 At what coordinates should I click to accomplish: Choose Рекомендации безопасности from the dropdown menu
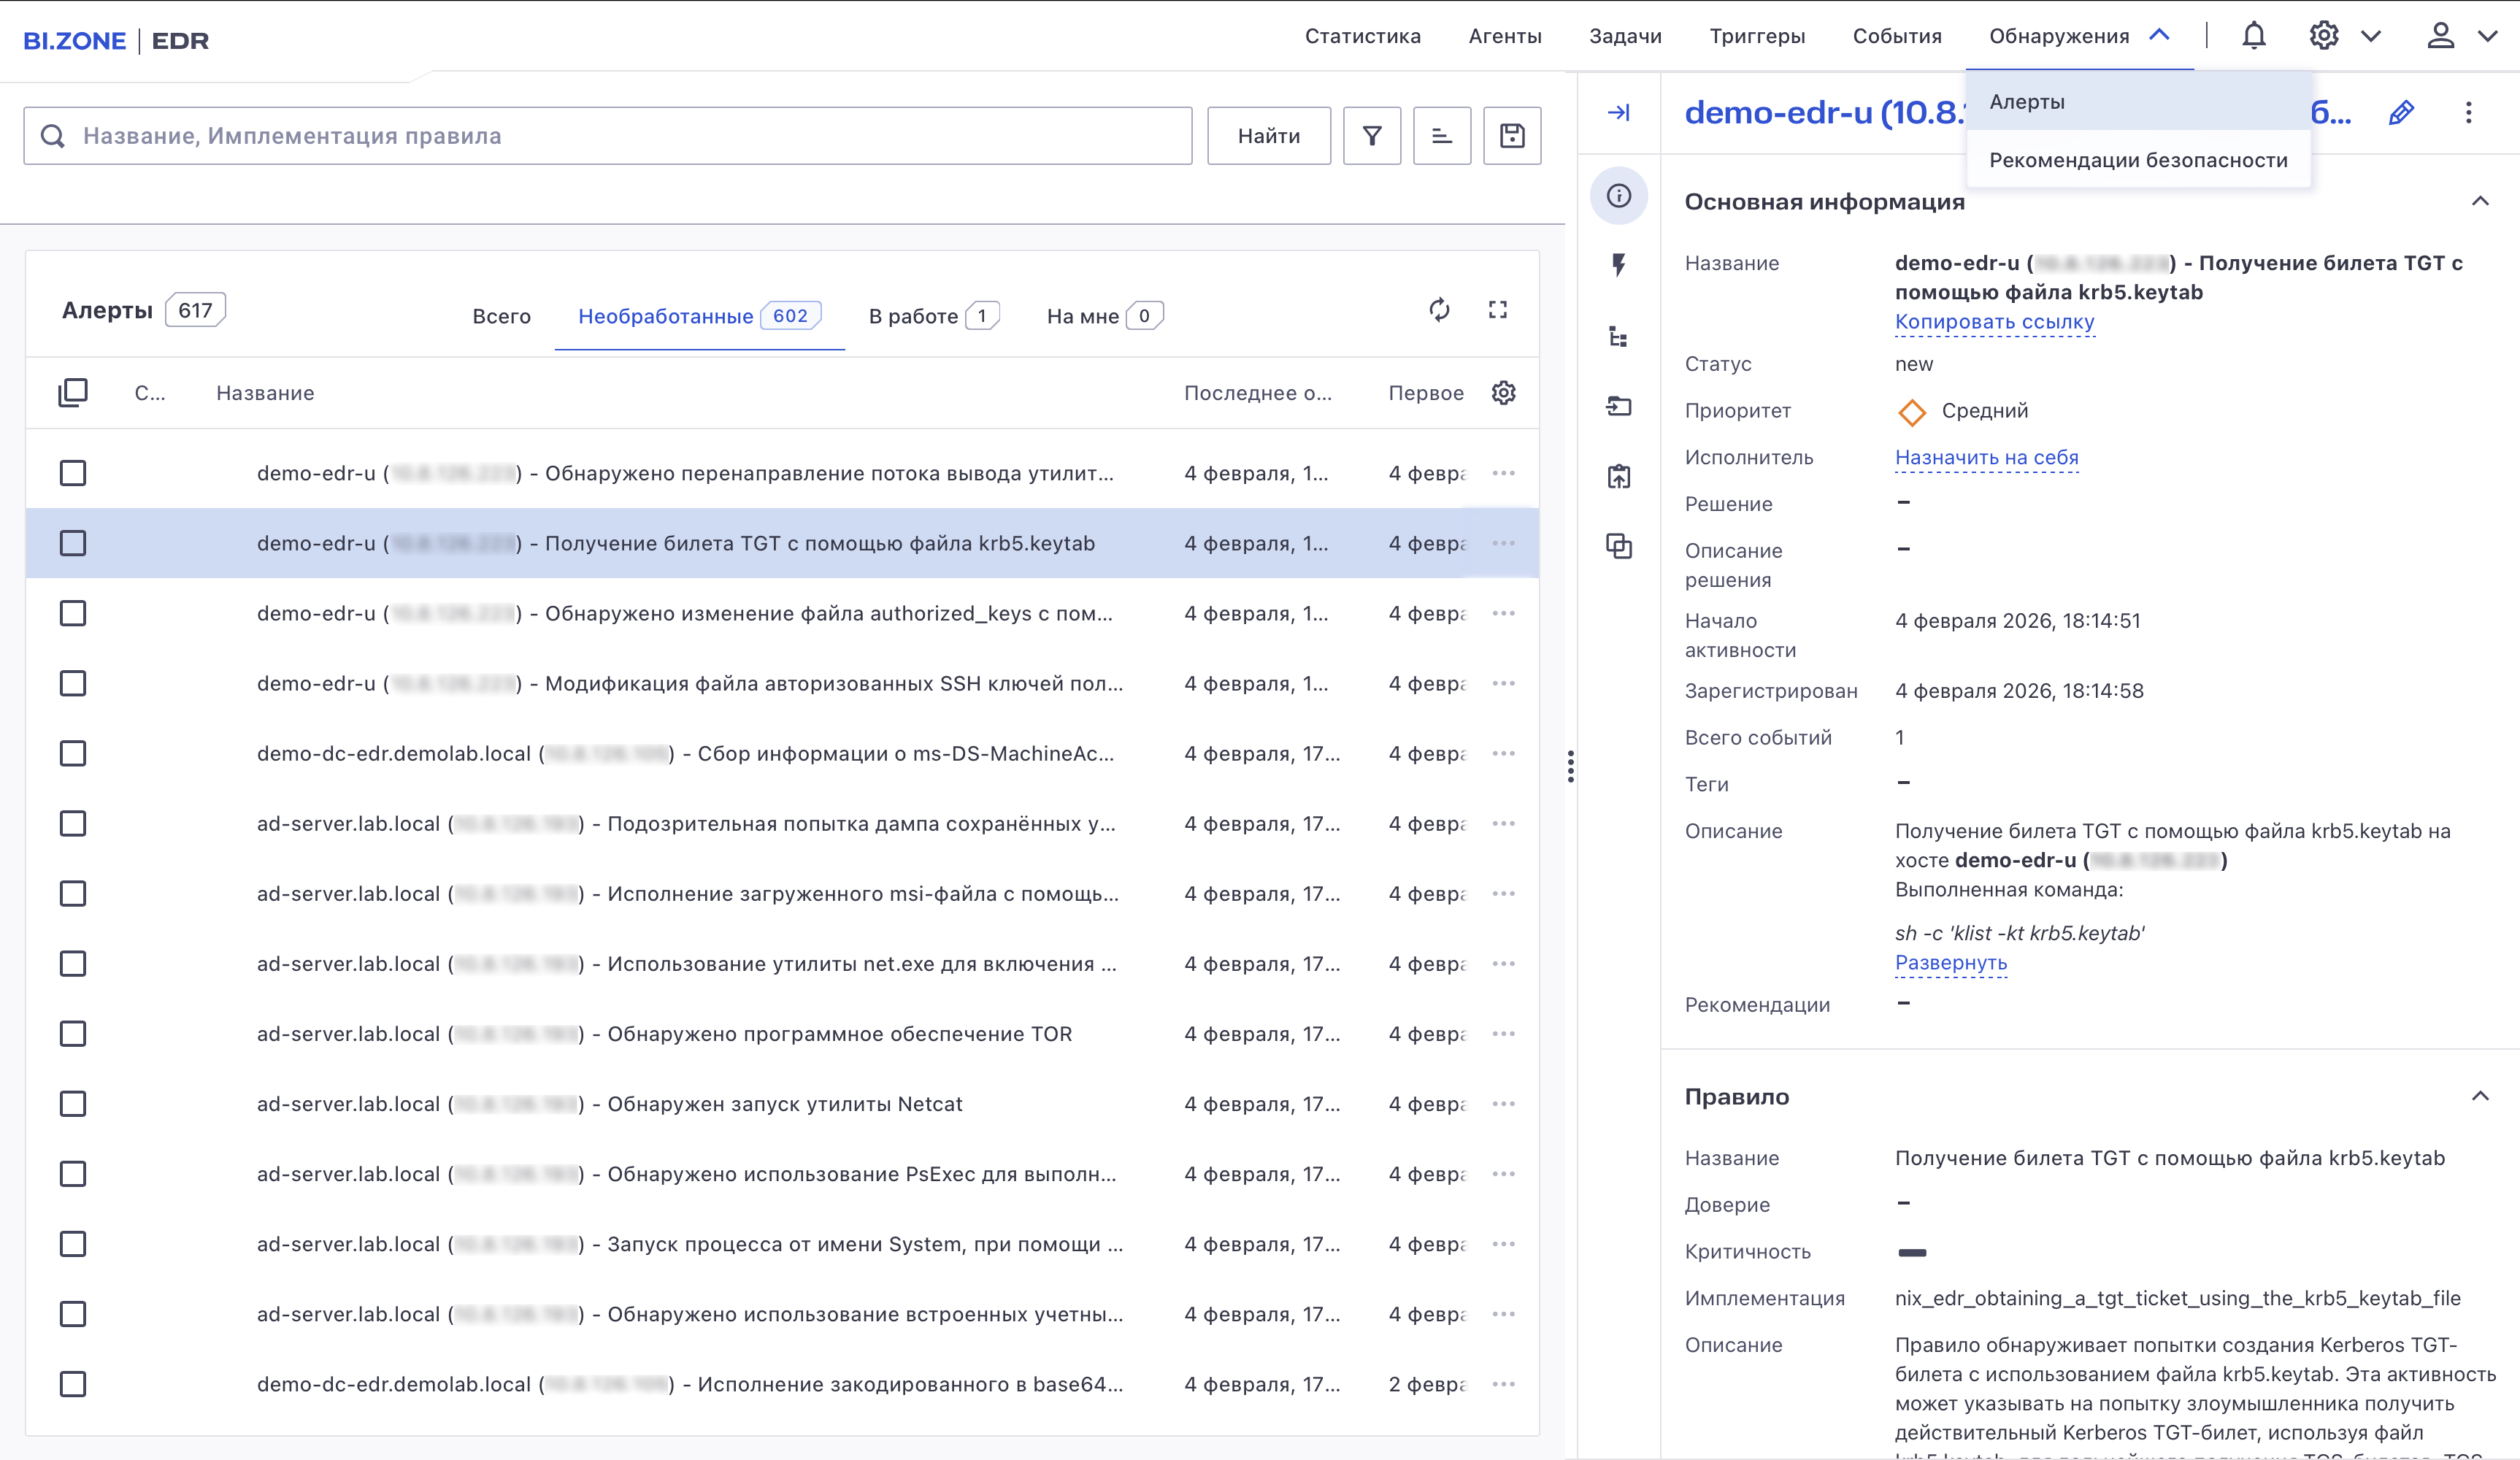(x=2138, y=160)
